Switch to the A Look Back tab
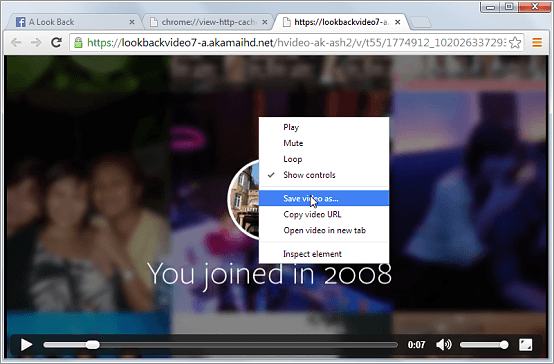 click(x=74, y=22)
